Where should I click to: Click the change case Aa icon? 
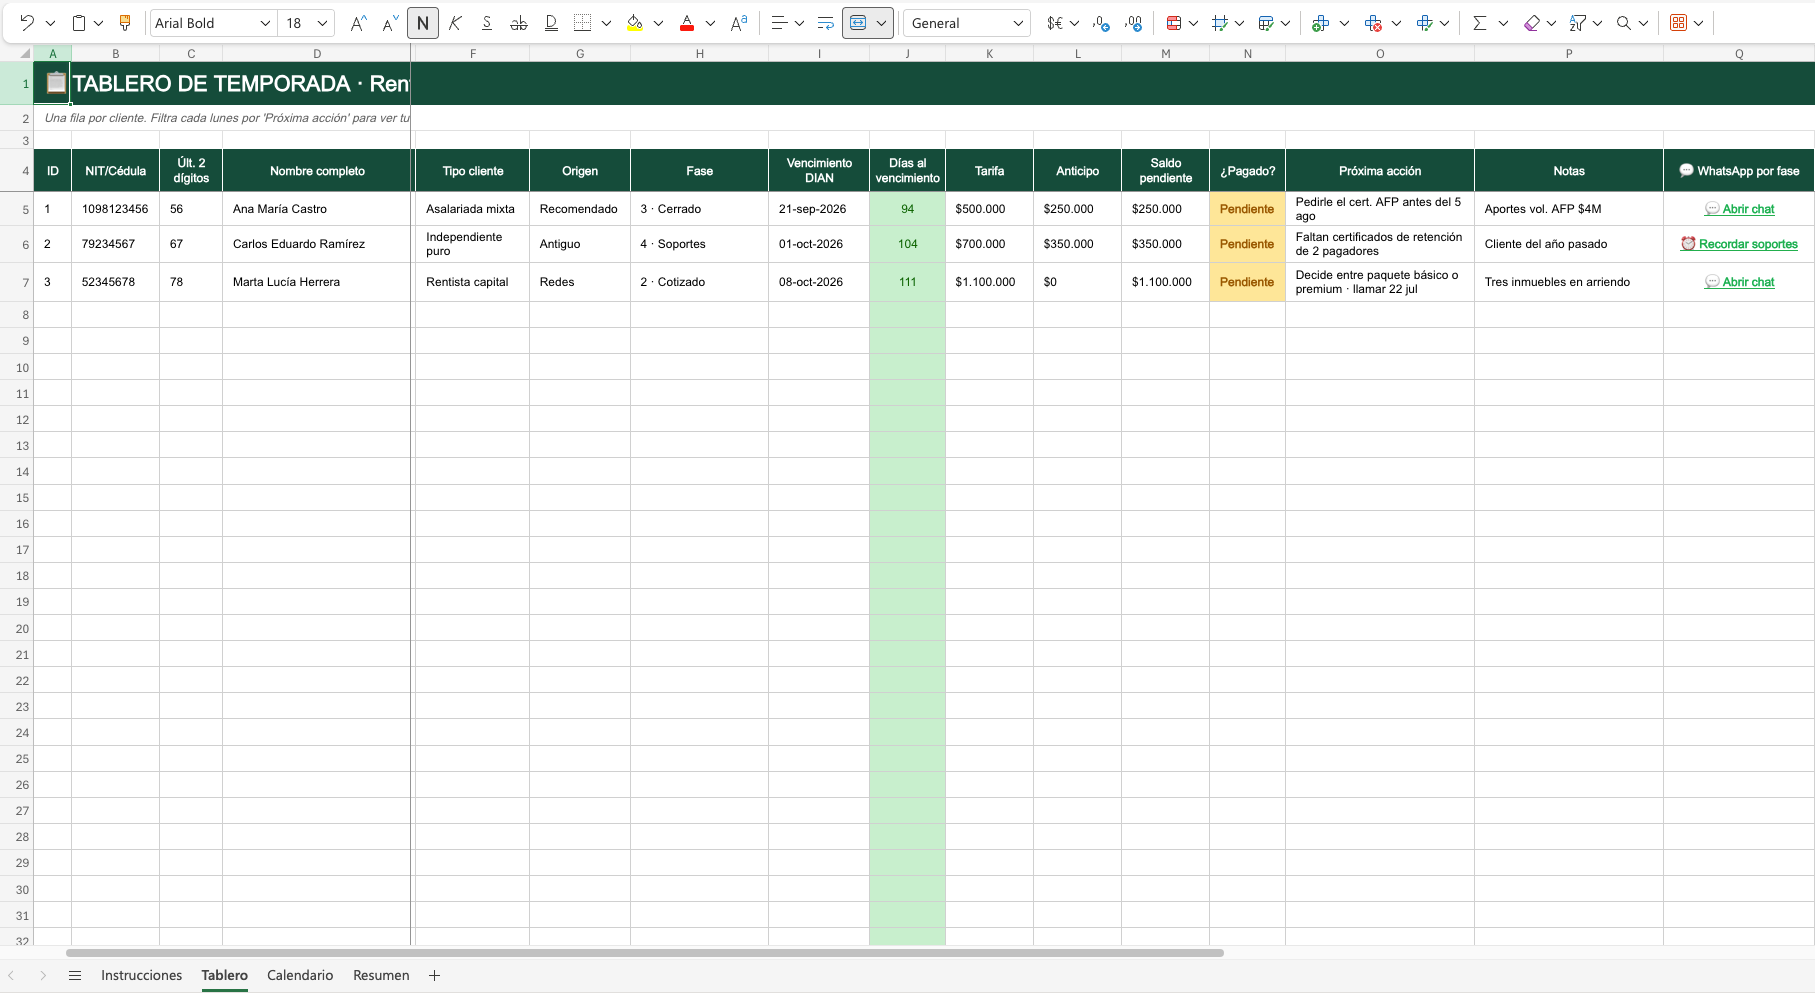point(740,23)
